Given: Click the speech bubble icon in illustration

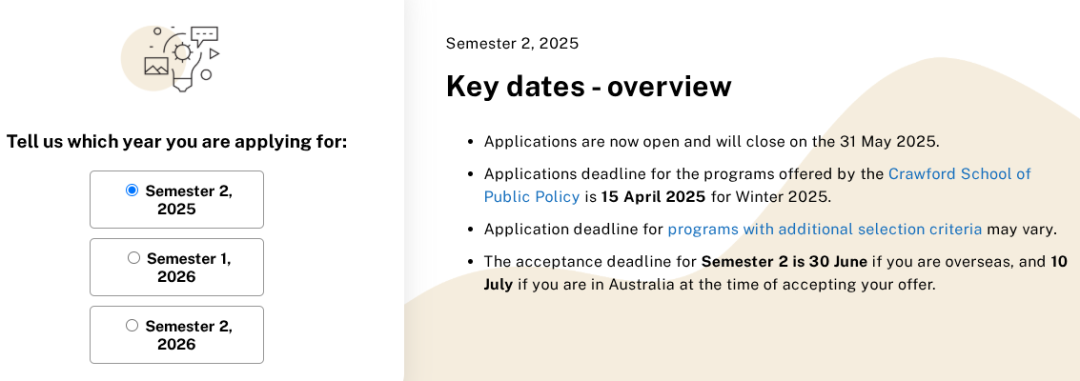Looking at the screenshot, I should point(205,36).
